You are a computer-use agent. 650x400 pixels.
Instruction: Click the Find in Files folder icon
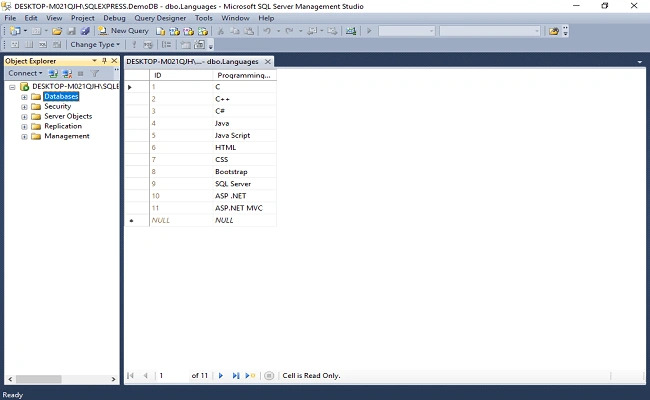coord(553,31)
